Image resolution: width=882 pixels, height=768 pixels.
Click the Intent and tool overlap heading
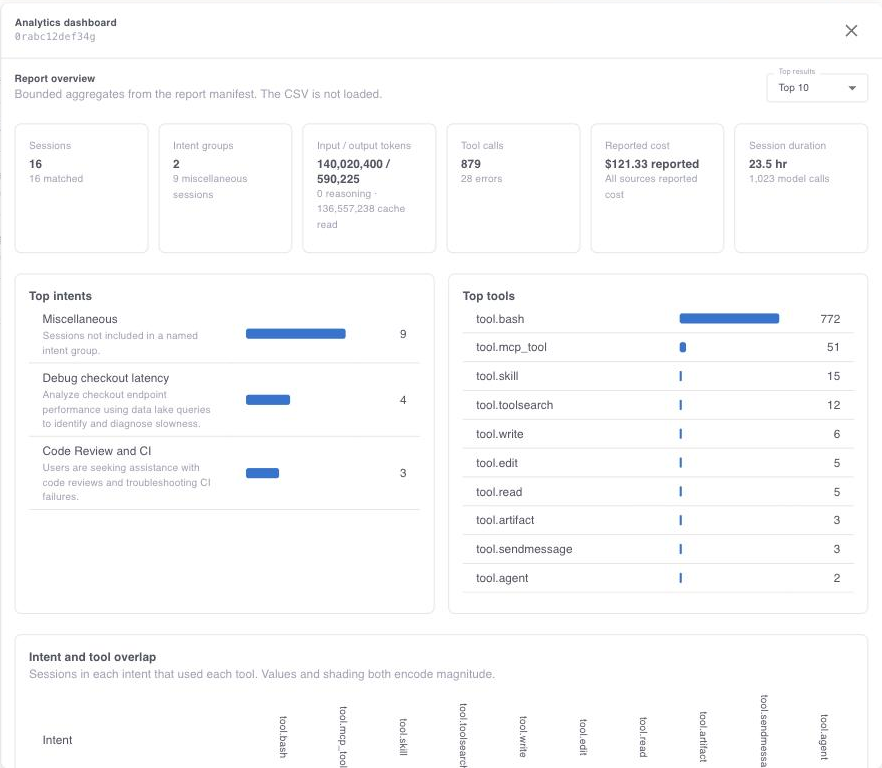coord(92,657)
